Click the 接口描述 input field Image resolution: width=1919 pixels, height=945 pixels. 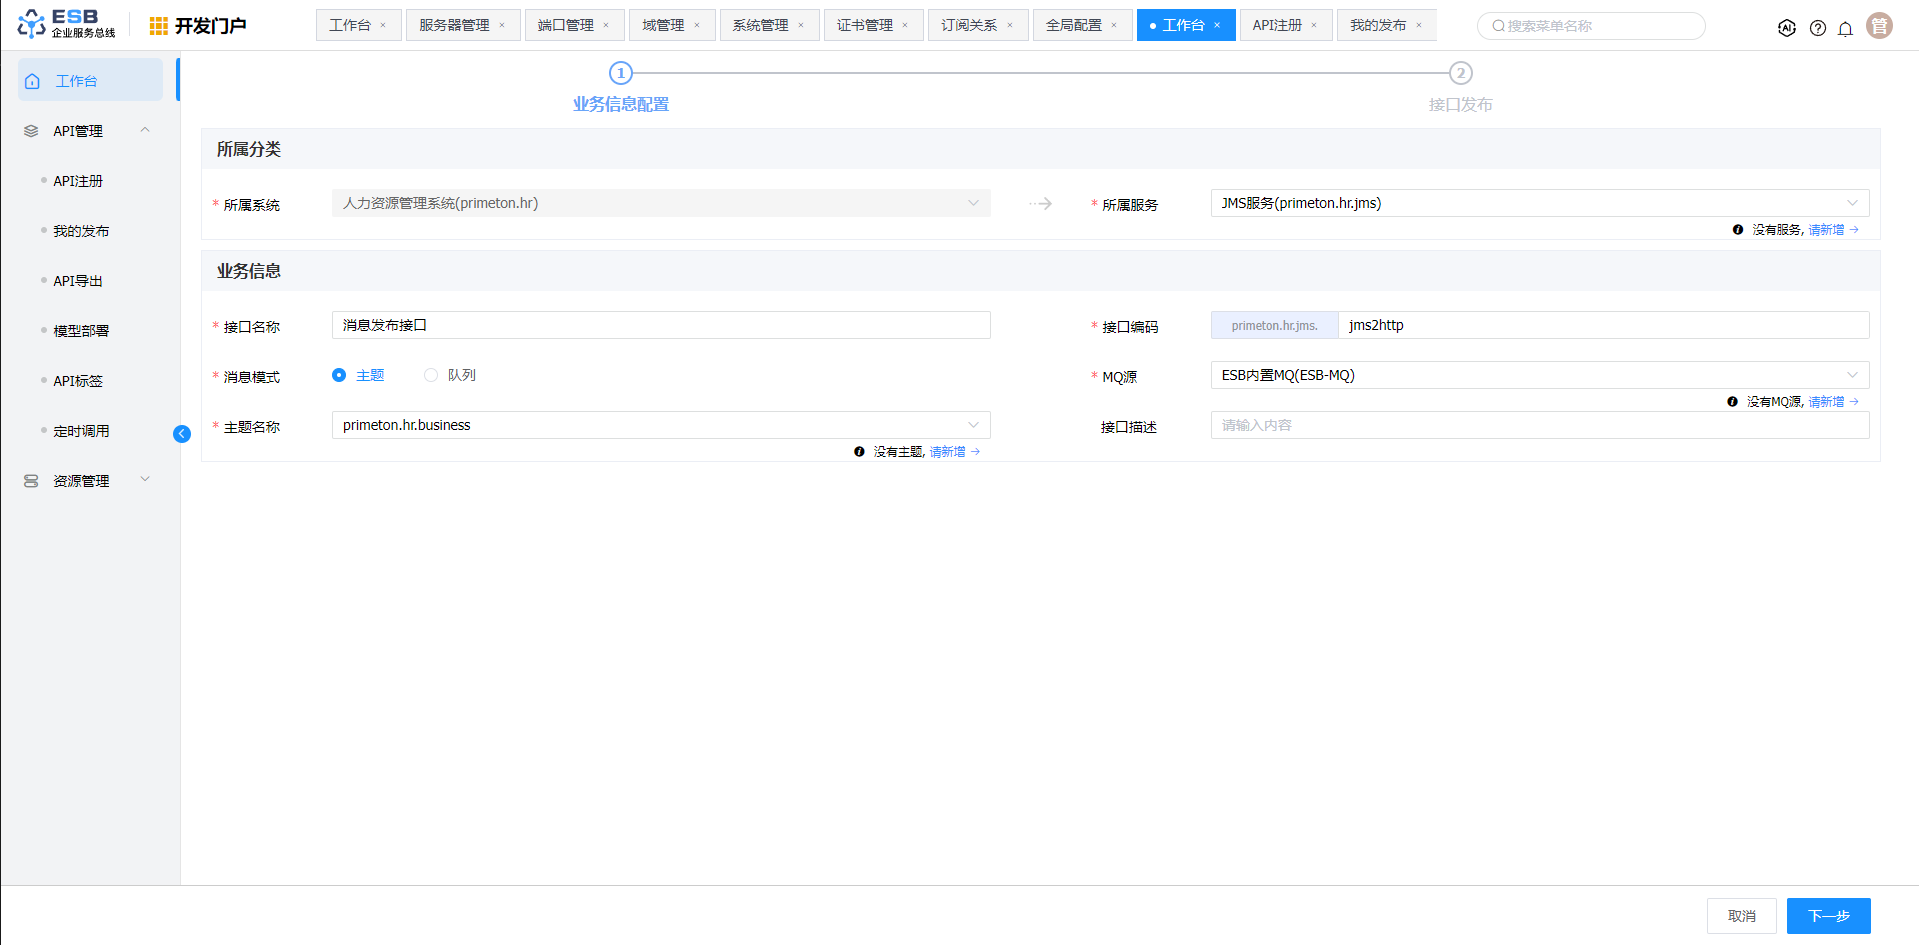pos(1538,425)
